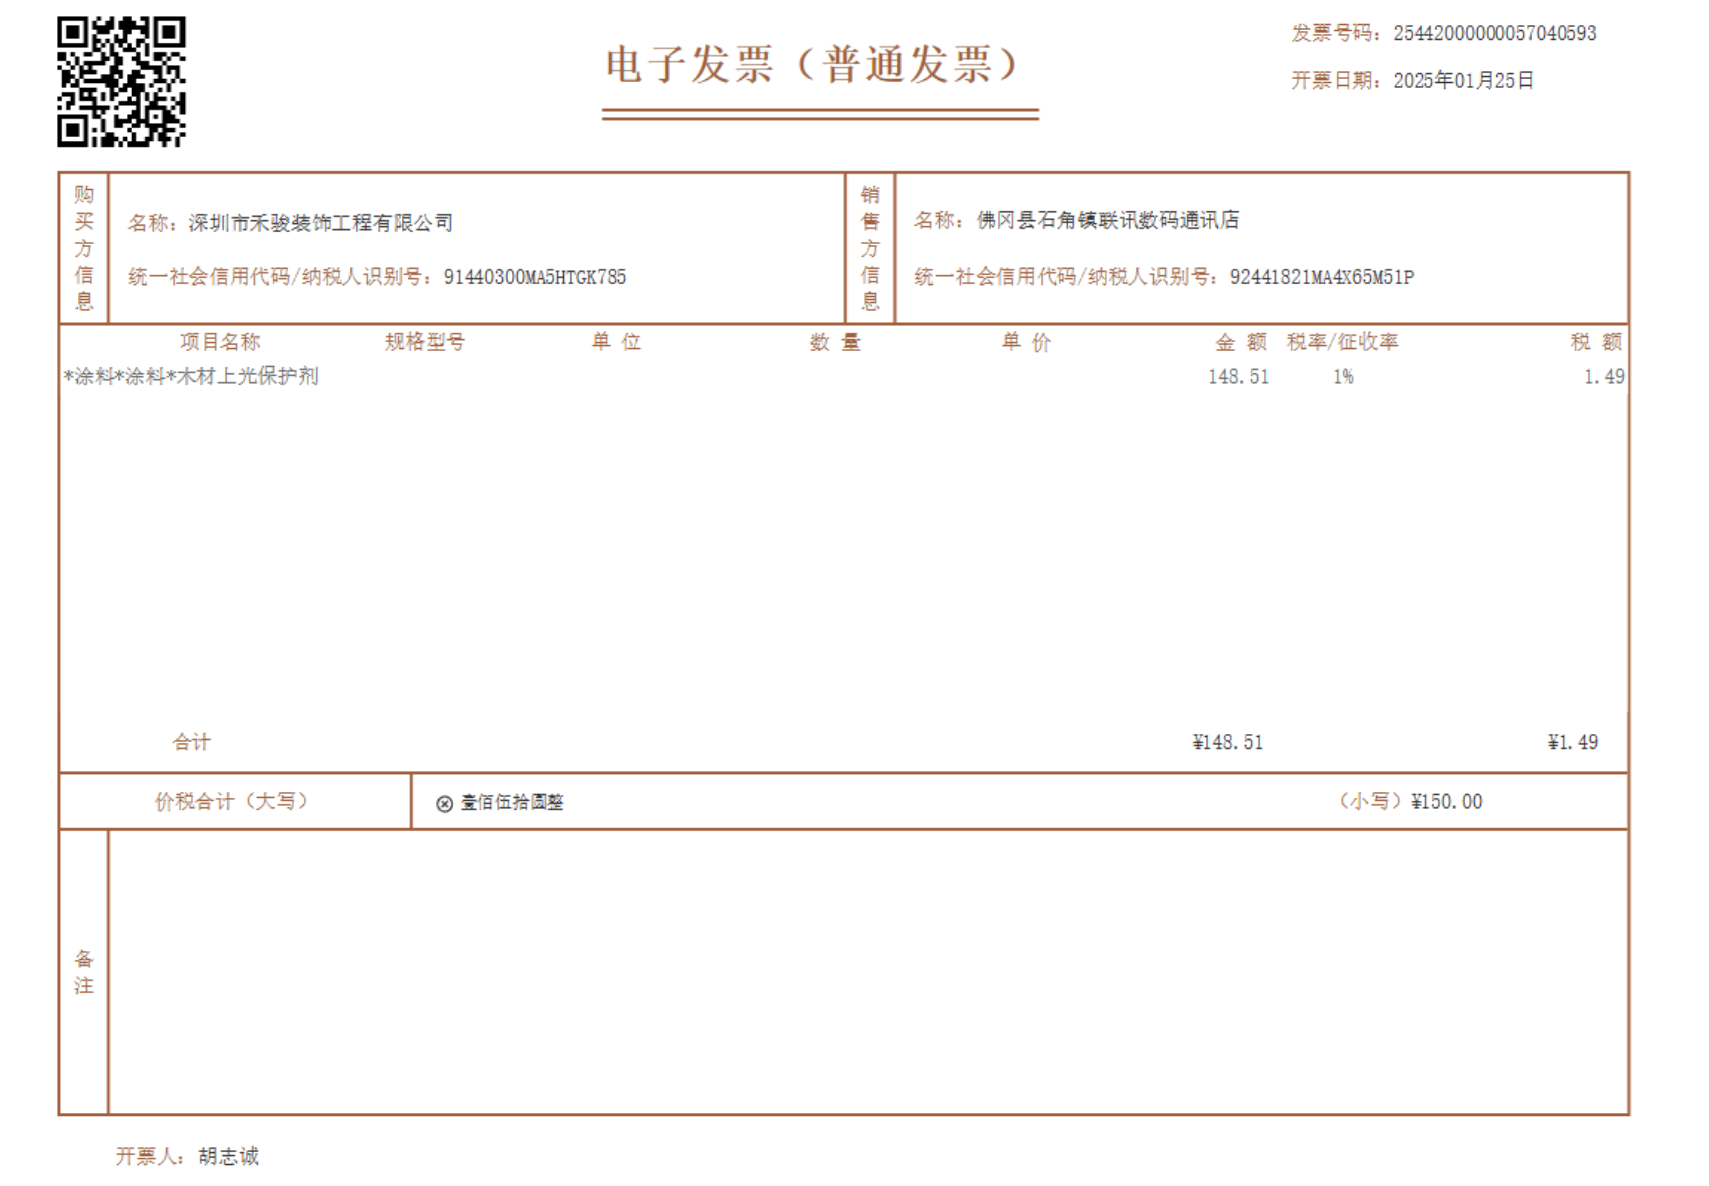
Task: Click the 合计 label
Action: 191,742
